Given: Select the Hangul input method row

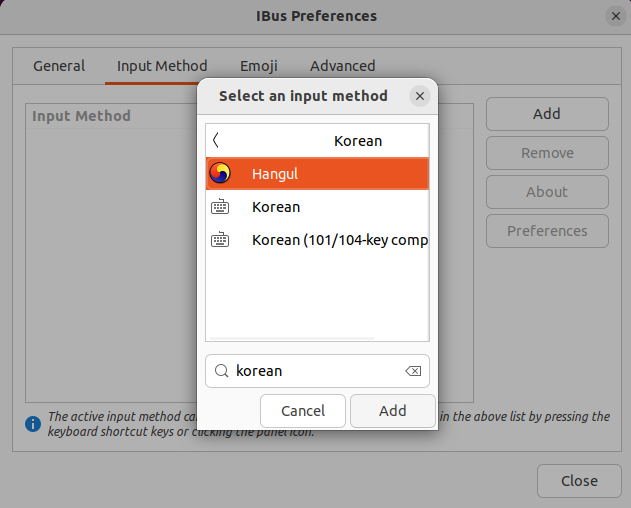Looking at the screenshot, I should click(317, 173).
